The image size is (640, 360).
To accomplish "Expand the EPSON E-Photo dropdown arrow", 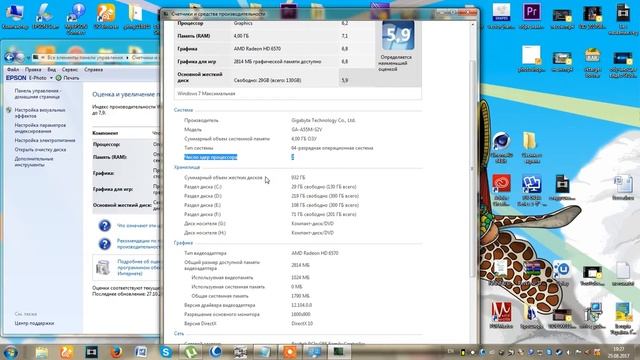I will [51, 78].
